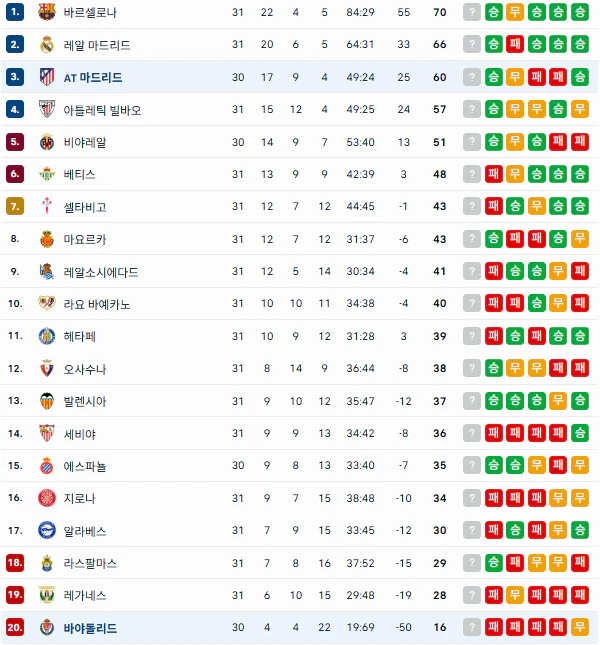Open the Girona round red crest

click(x=46, y=498)
